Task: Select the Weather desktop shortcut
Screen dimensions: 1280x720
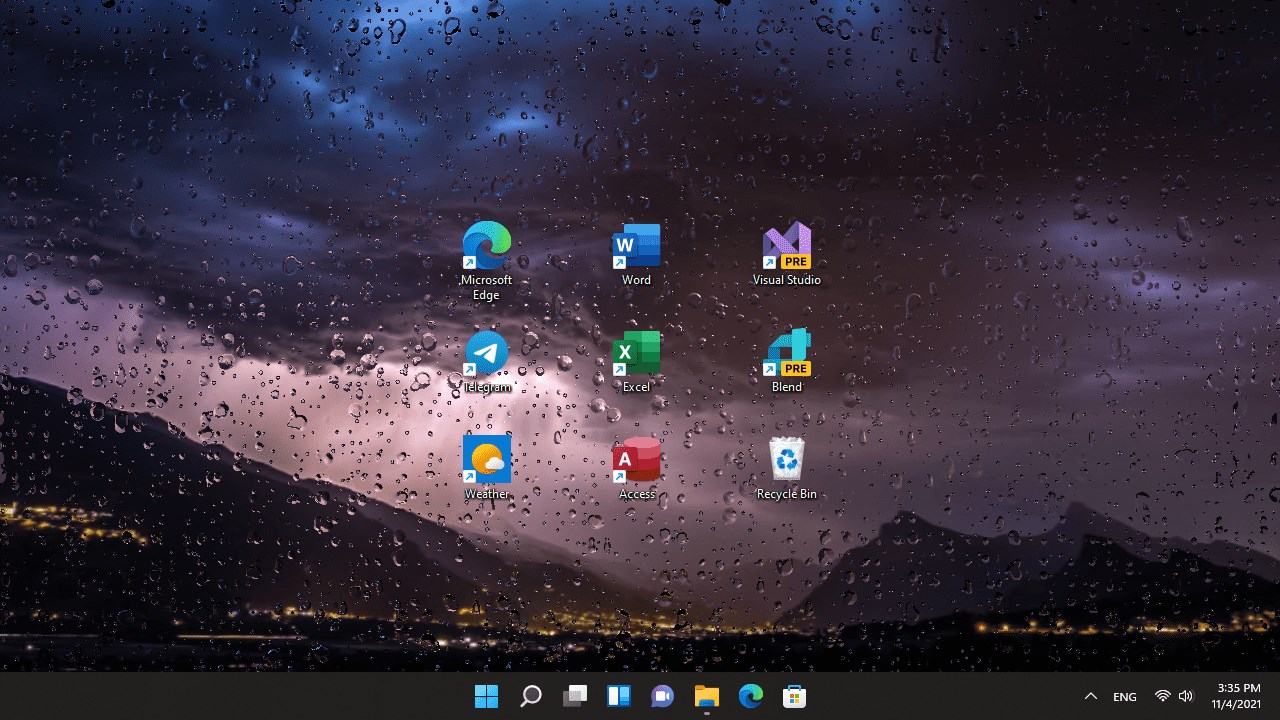Action: pos(487,468)
